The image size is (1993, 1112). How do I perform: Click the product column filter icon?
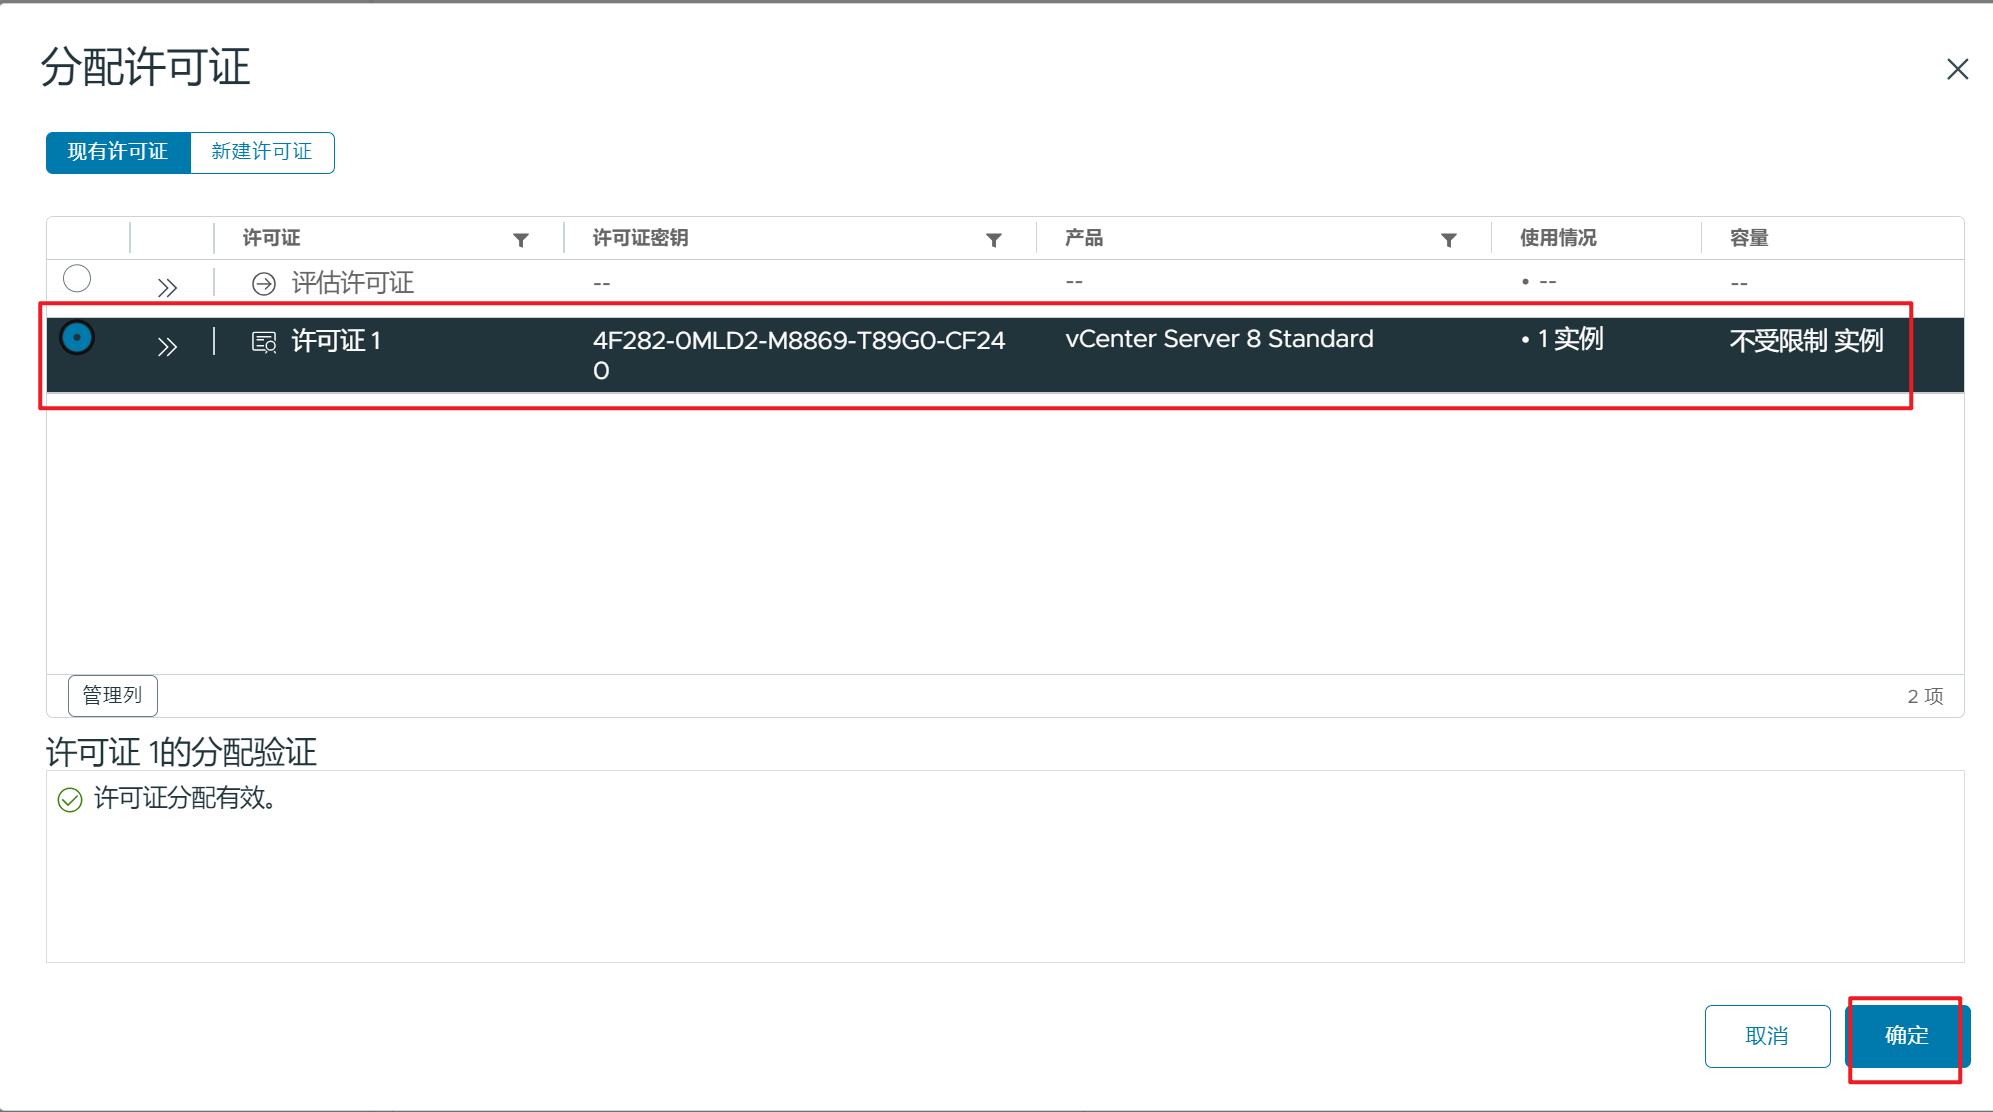pos(1448,240)
